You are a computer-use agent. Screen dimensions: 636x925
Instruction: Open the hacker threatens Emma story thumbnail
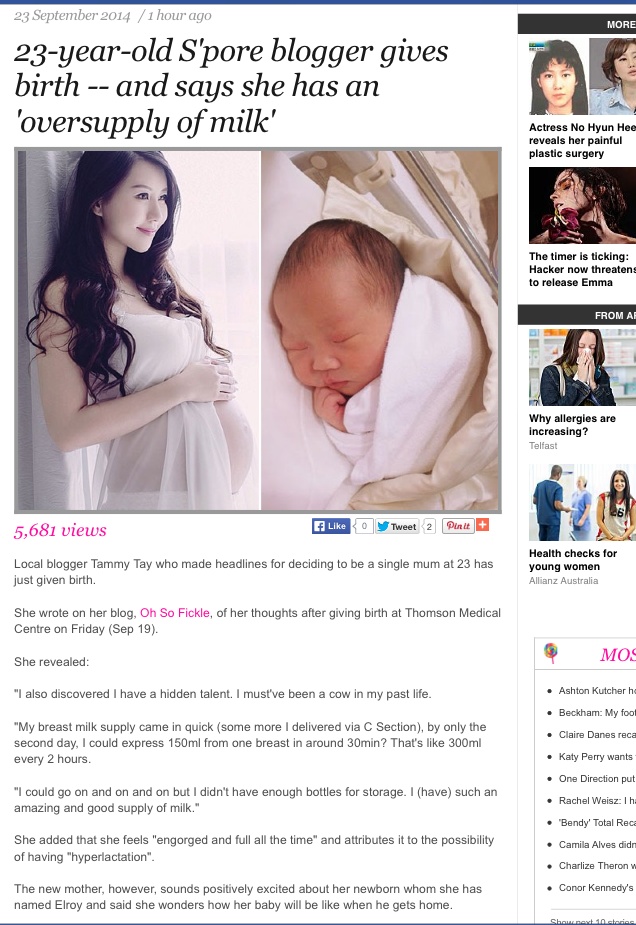click(x=582, y=205)
